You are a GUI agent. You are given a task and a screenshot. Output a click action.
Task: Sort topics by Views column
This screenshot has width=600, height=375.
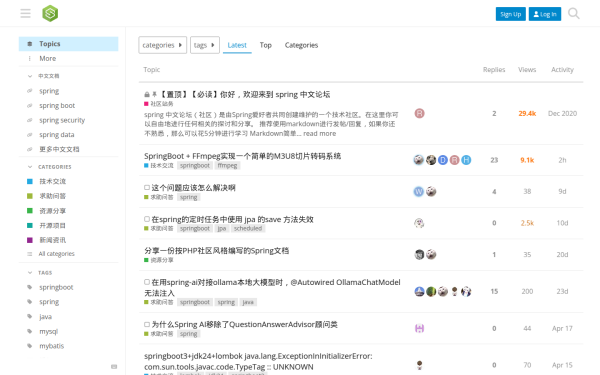[527, 70]
